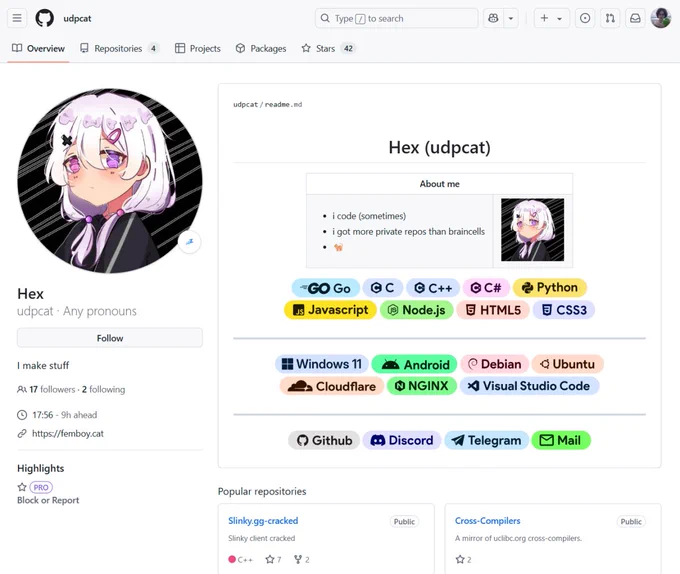Viewport: 680px width, 574px height.
Task: Switch to the Stars tab
Action: coord(328,49)
